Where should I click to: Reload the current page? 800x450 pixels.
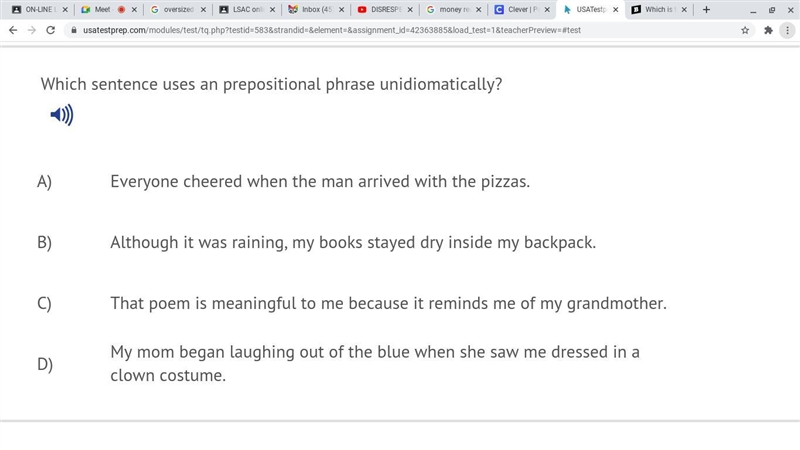pyautogui.click(x=51, y=30)
